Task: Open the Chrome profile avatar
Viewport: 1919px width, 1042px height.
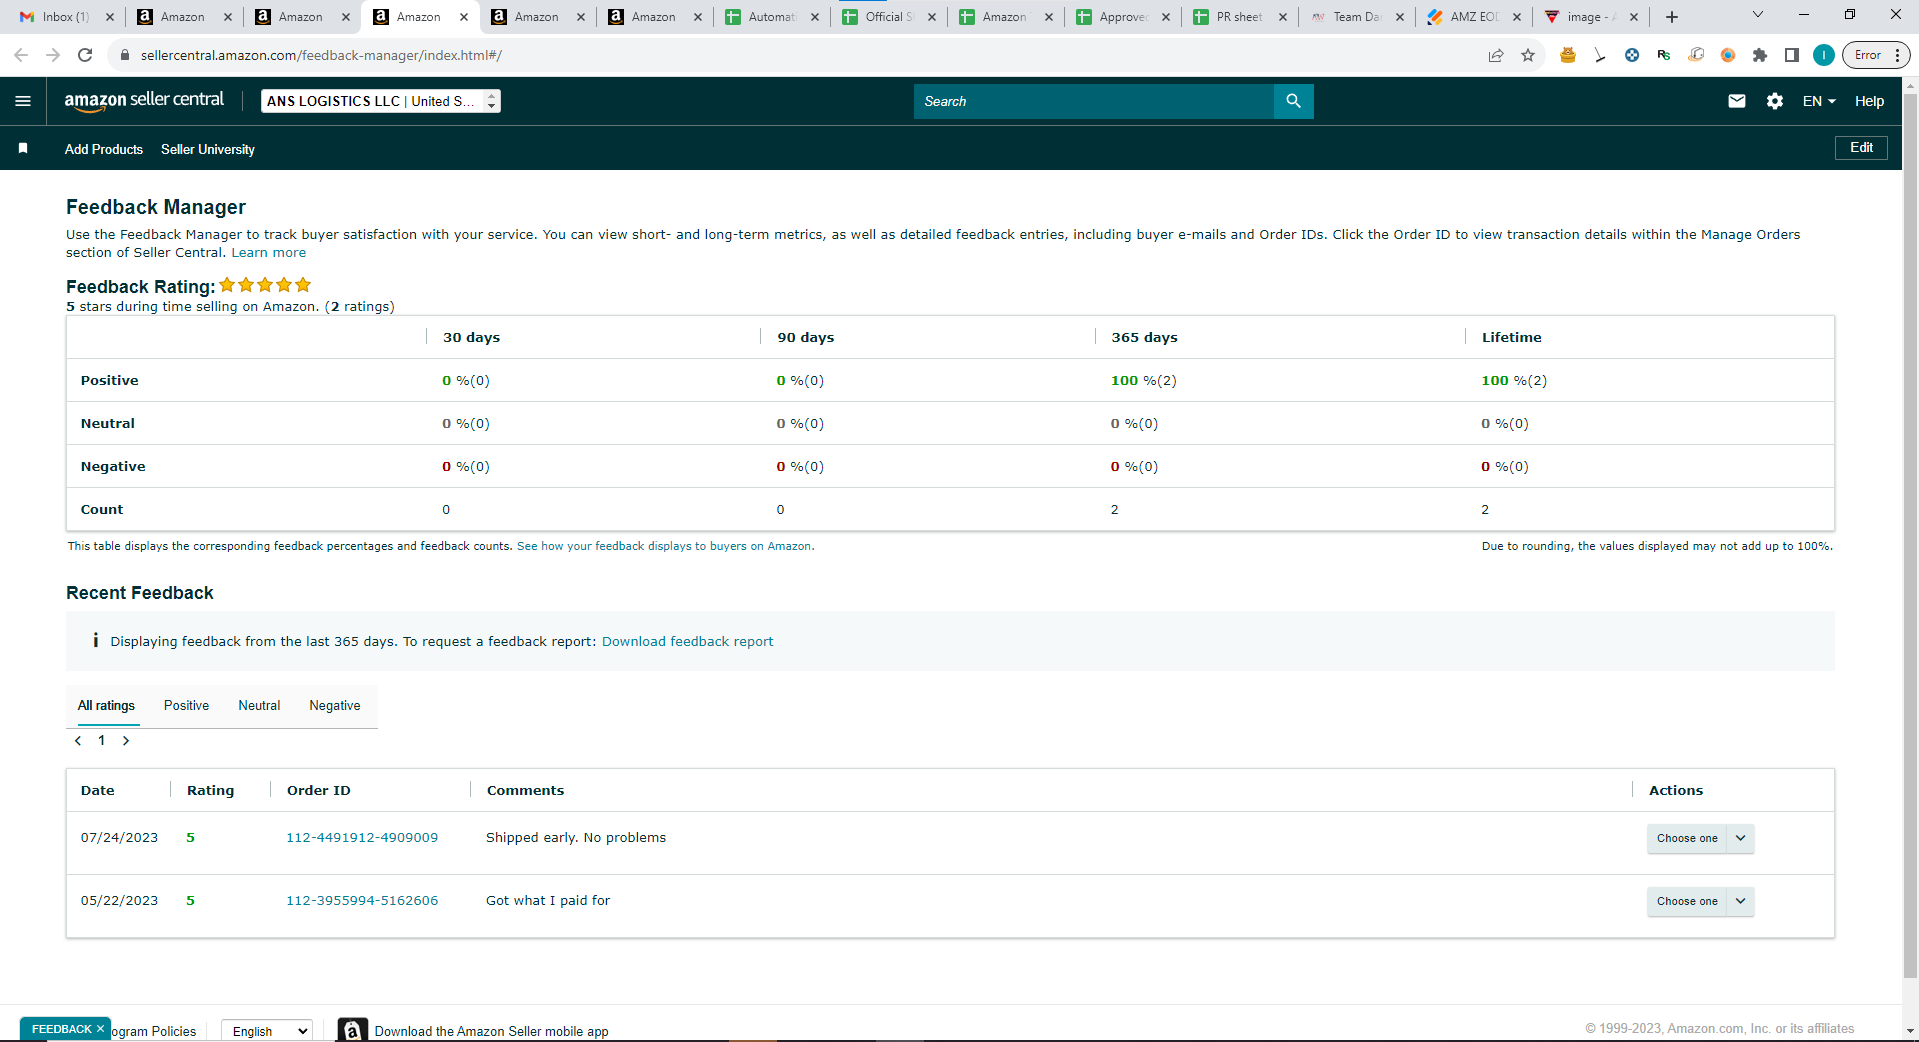Action: point(1824,55)
